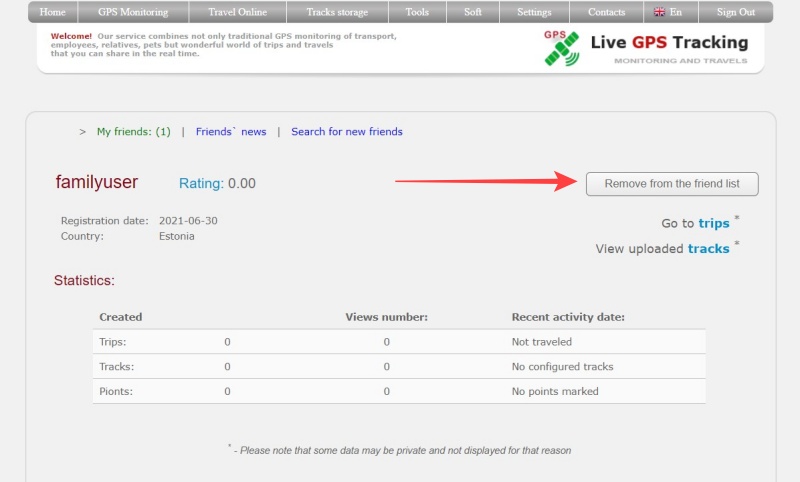Select Tools in the top navigation

[417, 12]
